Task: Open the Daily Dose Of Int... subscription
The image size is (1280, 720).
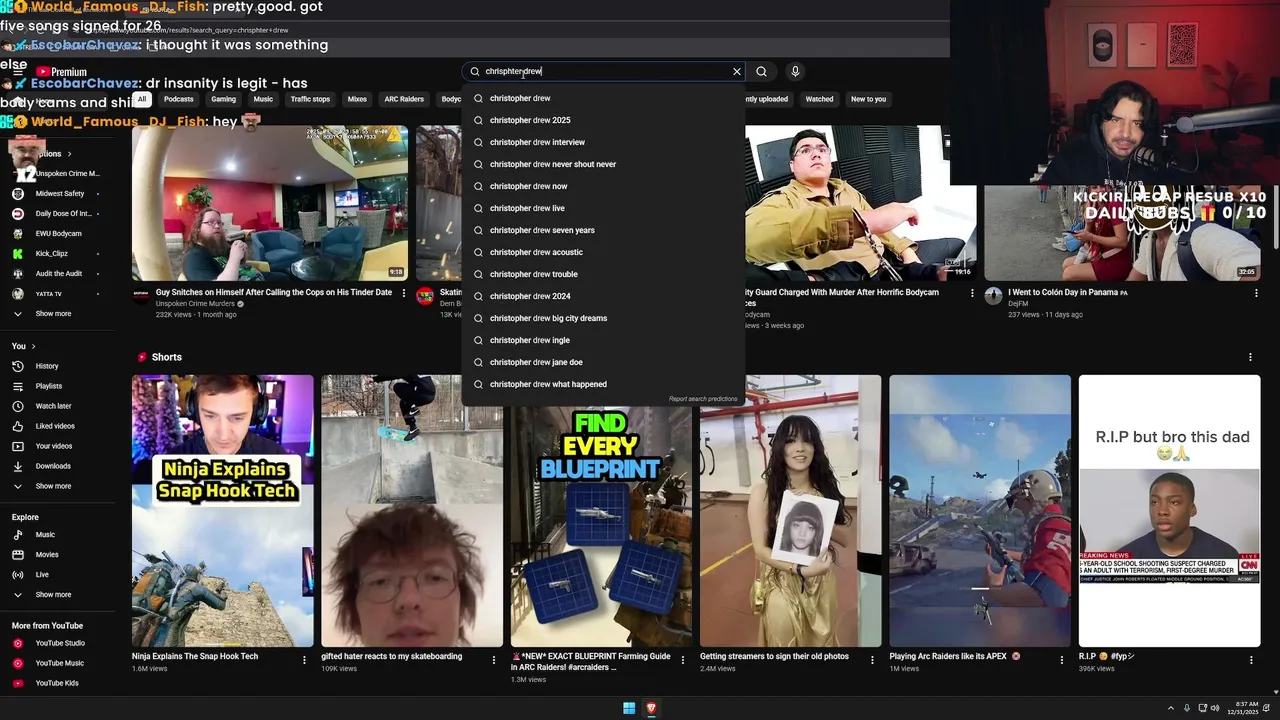Action: click(63, 214)
